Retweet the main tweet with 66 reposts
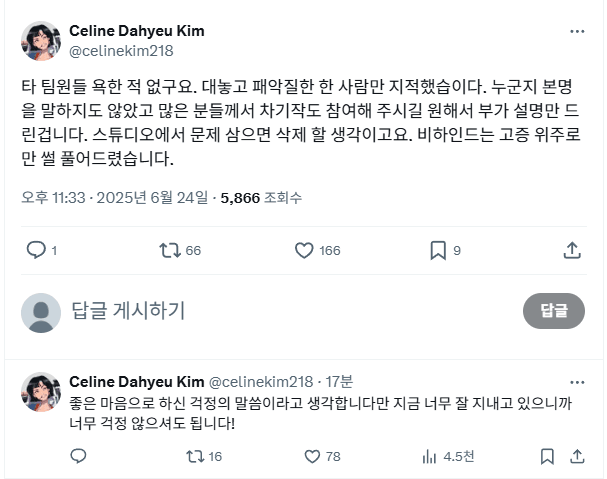 pyautogui.click(x=169, y=250)
